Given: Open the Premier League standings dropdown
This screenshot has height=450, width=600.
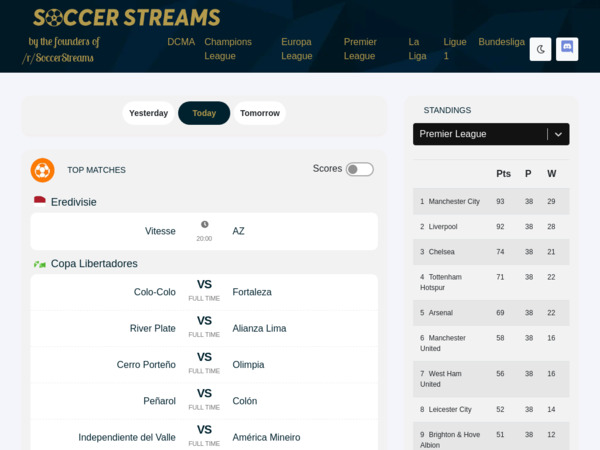Looking at the screenshot, I should point(491,134).
